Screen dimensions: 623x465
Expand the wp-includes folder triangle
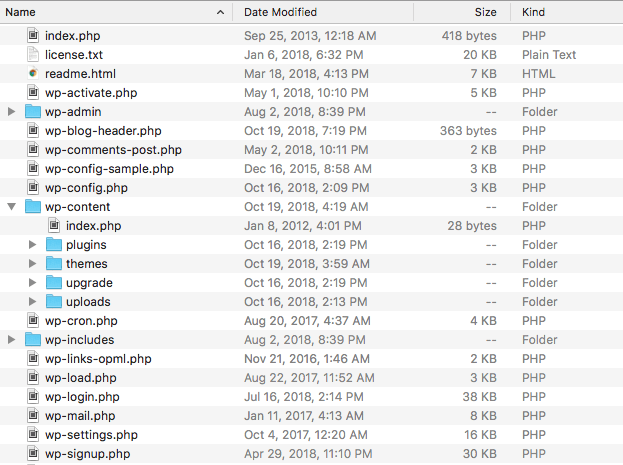tap(12, 340)
